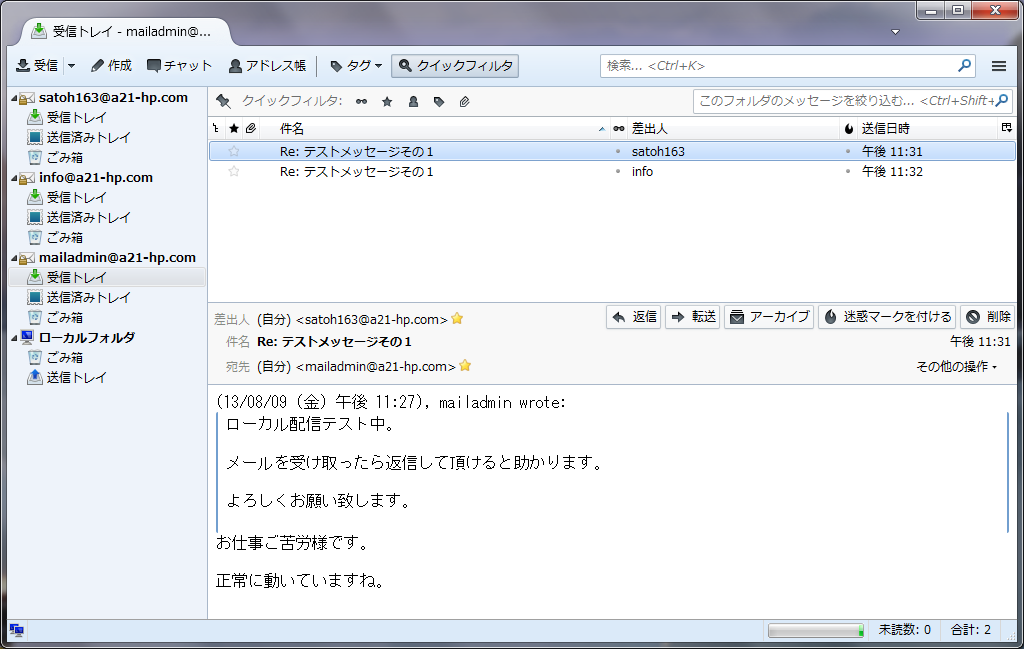Open 受信トレイ under info@a21-hp.com

(x=76, y=197)
